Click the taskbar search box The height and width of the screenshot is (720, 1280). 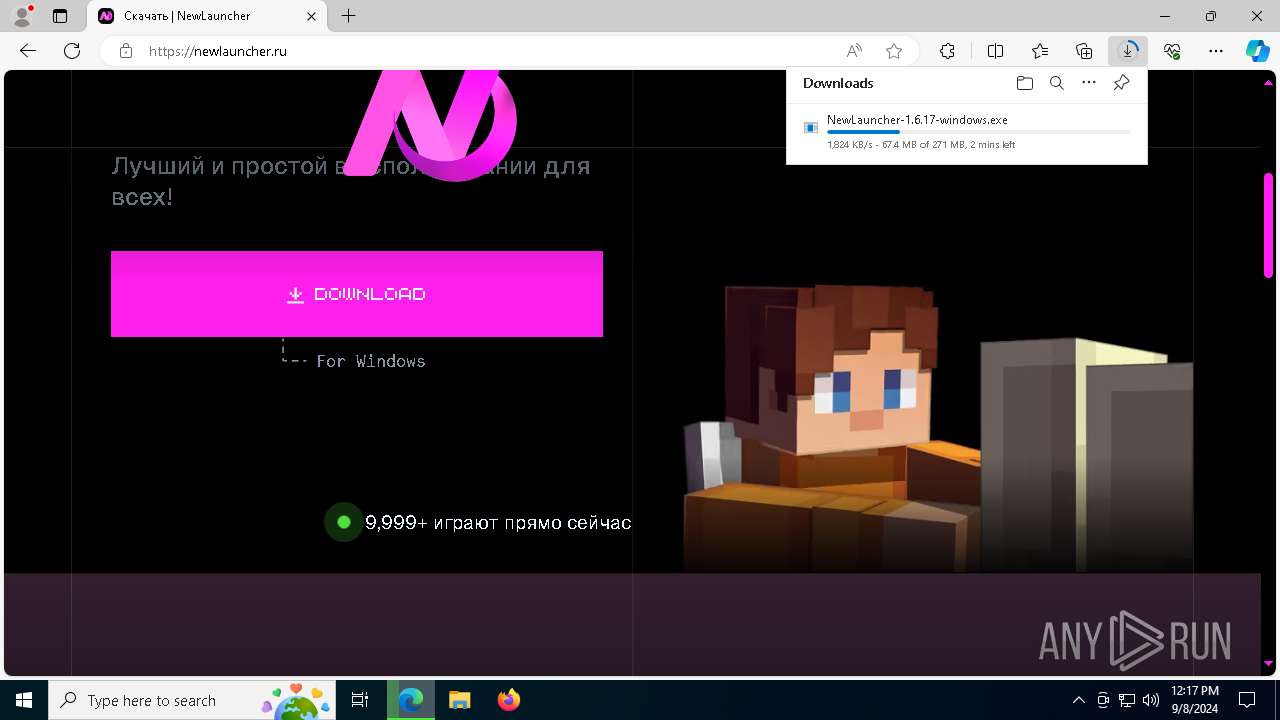(193, 700)
